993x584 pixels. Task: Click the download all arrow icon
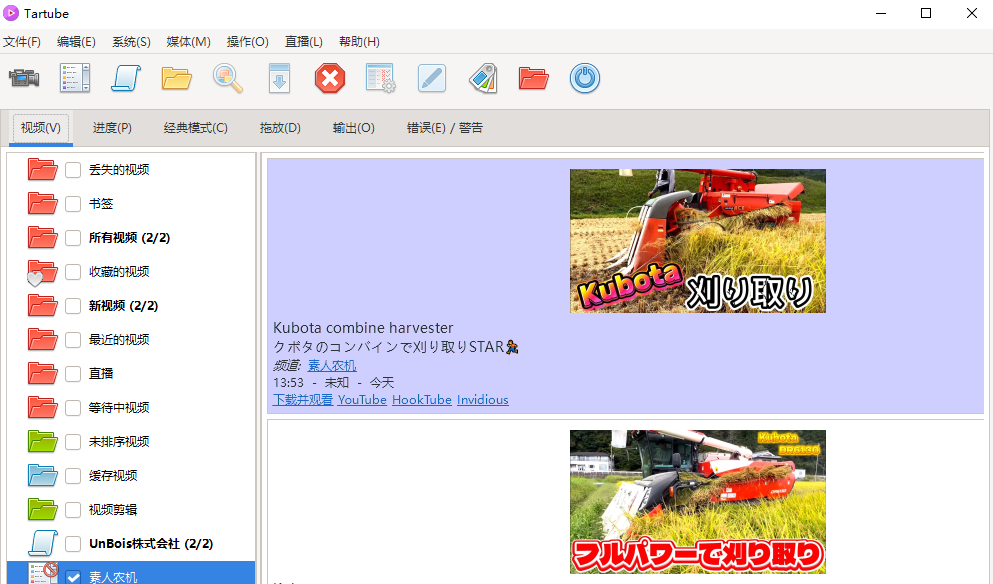coord(279,78)
